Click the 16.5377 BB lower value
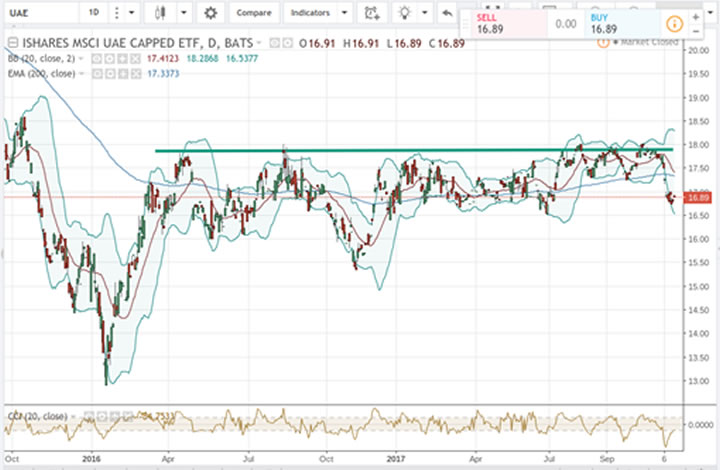Viewport: 720px width, 470px height. (x=242, y=59)
